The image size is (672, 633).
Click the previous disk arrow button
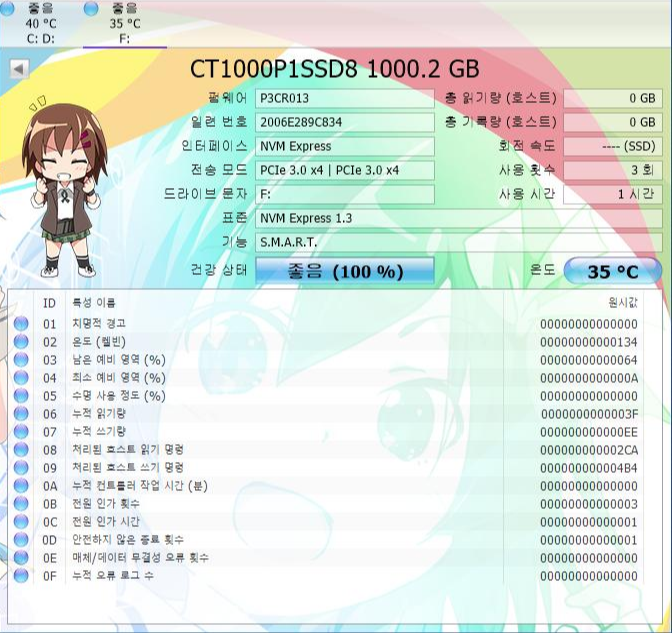click(19, 69)
